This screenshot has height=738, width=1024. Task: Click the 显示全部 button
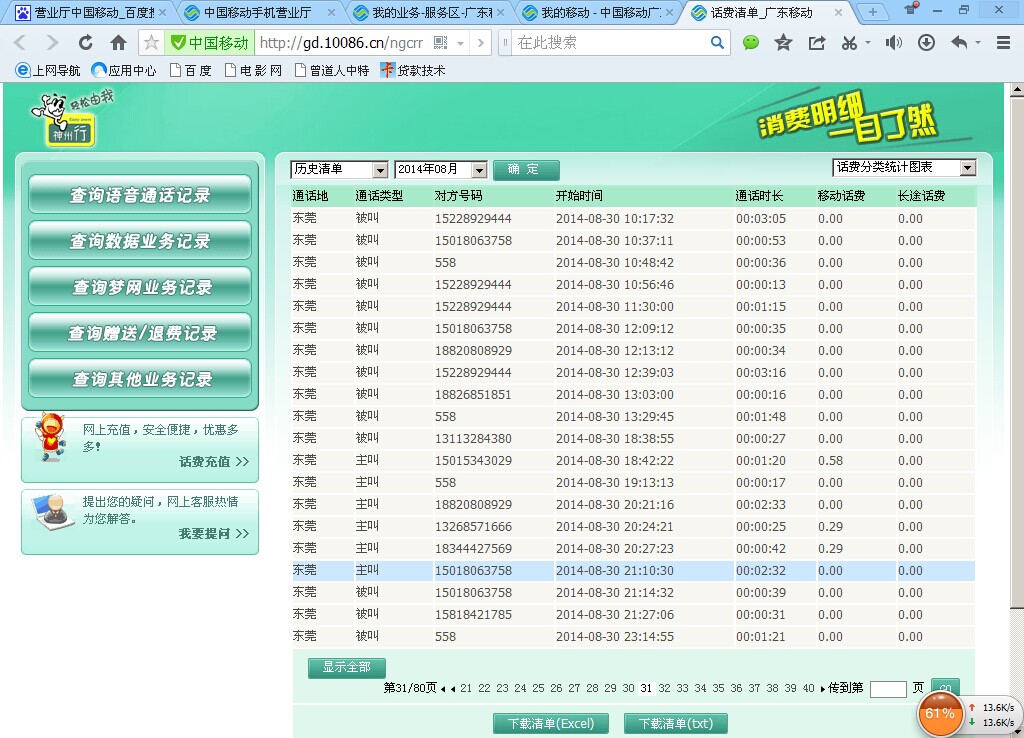pos(346,667)
